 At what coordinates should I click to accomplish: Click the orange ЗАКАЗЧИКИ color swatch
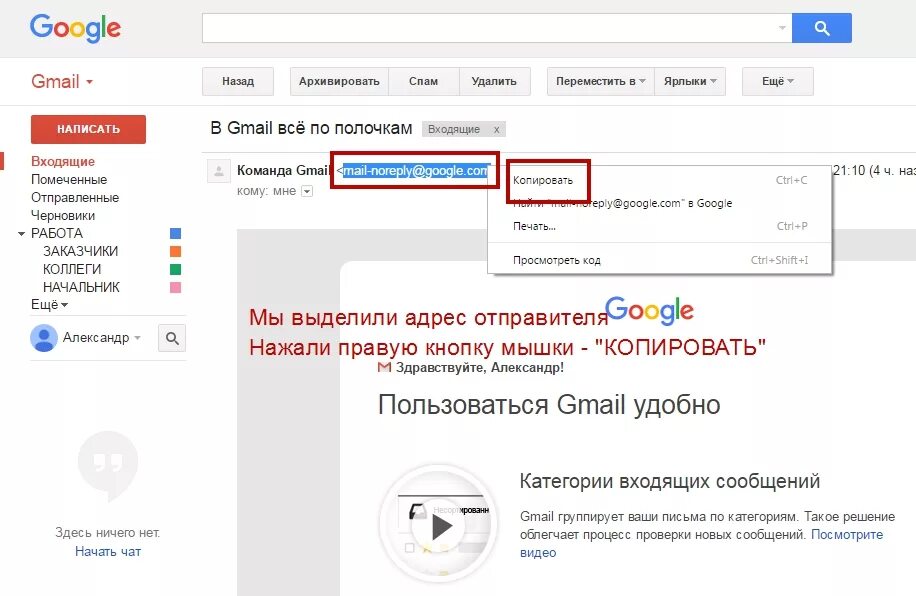pos(175,252)
